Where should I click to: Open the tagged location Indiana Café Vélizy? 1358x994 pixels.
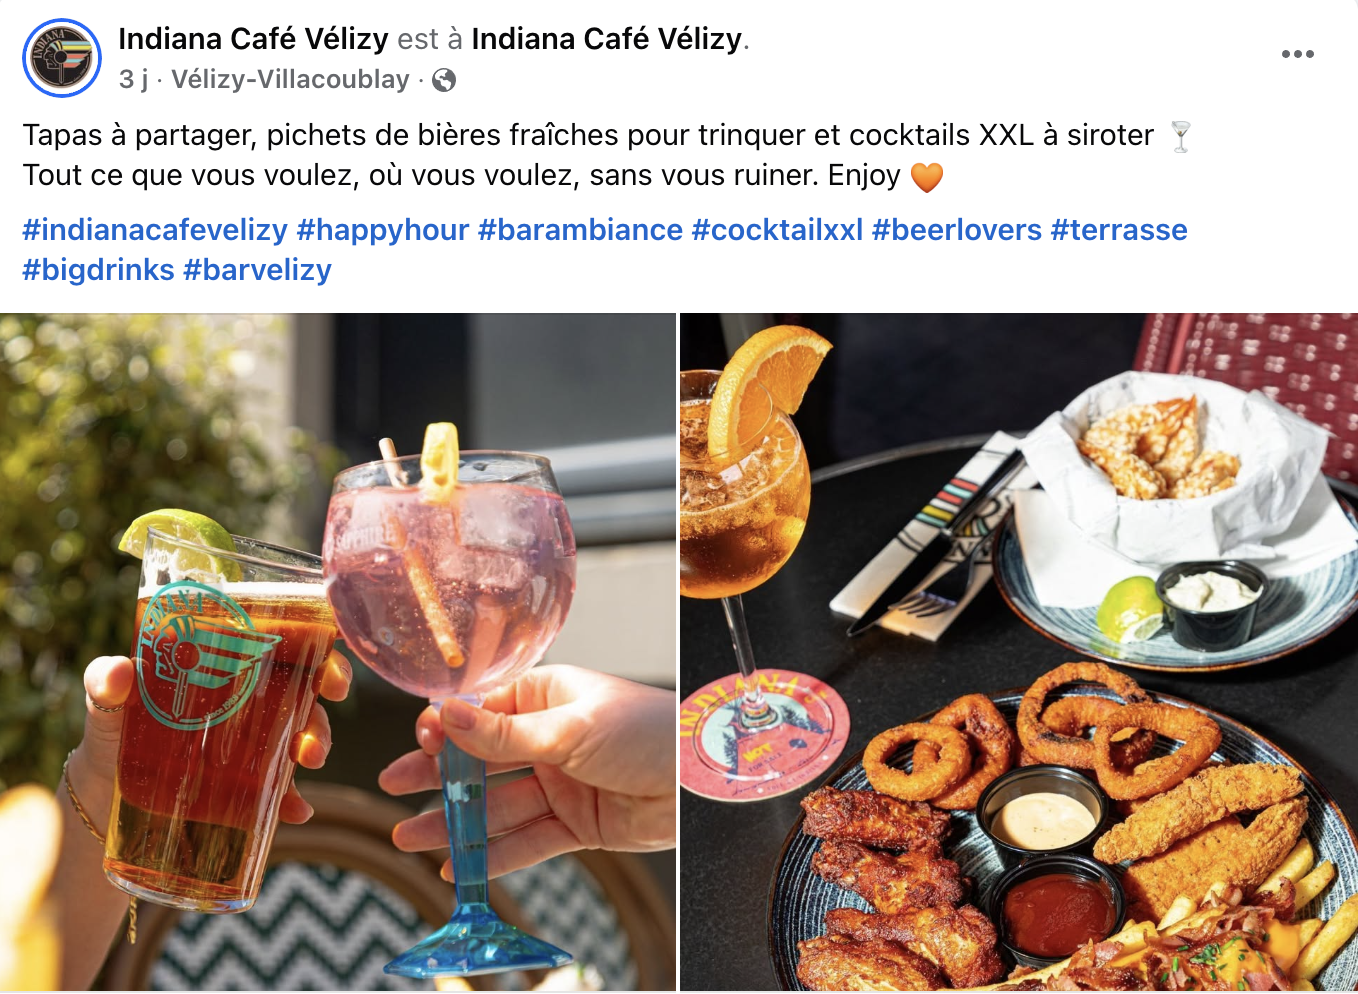tap(607, 38)
